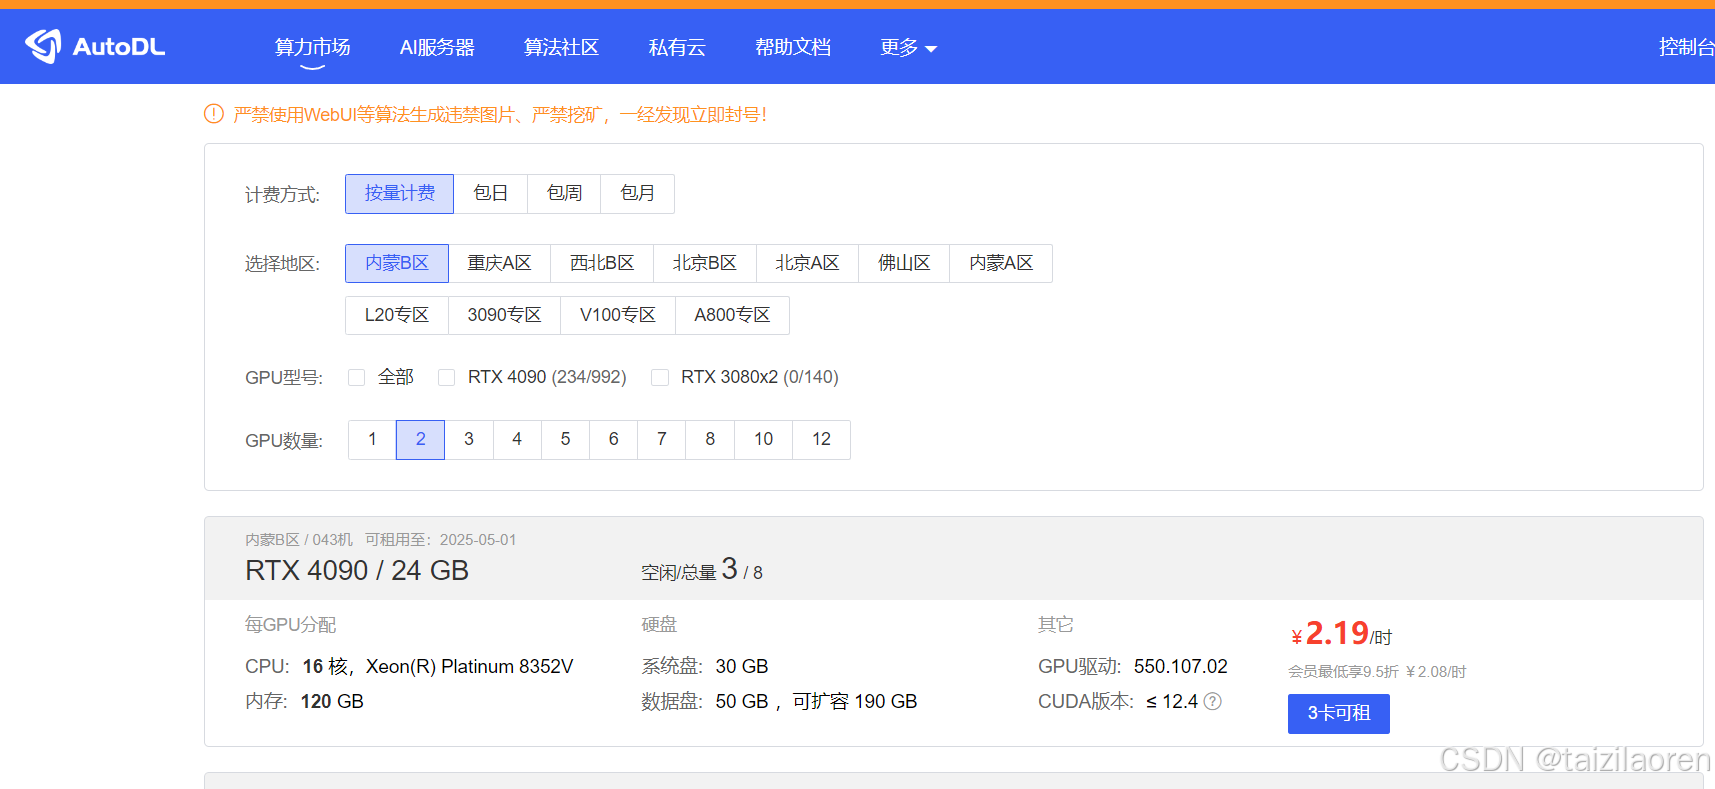Image resolution: width=1715 pixels, height=789 pixels.
Task: Set GPU count to 4
Action: [517, 439]
